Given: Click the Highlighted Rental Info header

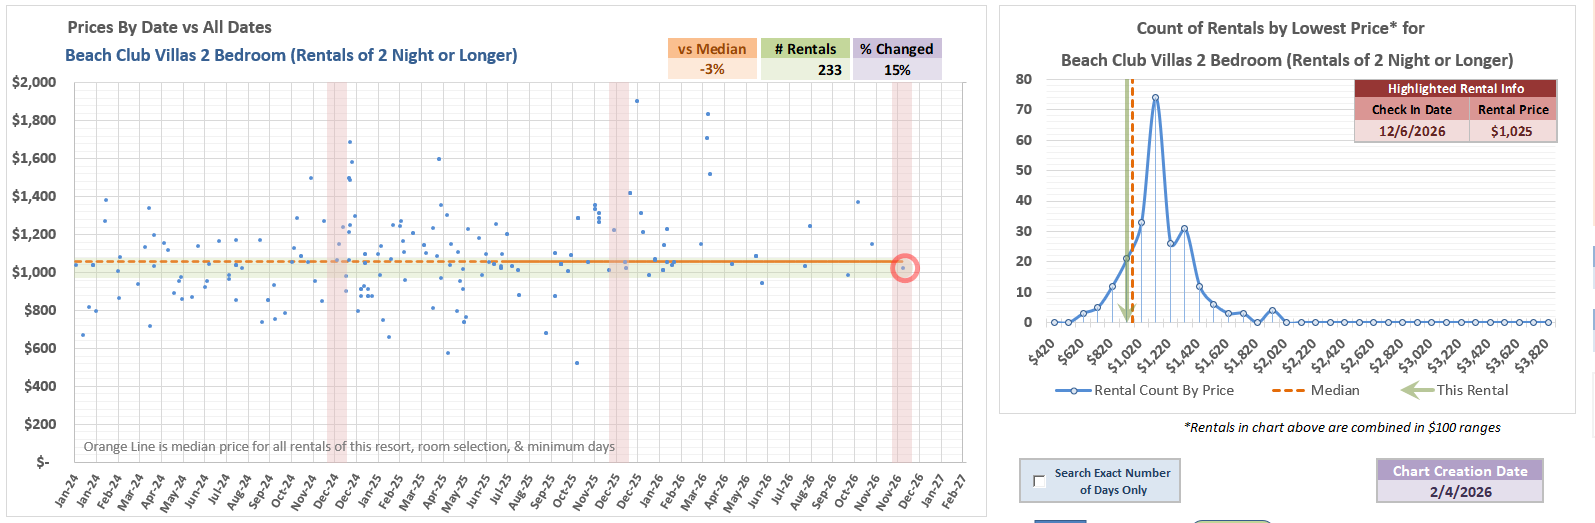Looking at the screenshot, I should coord(1456,89).
